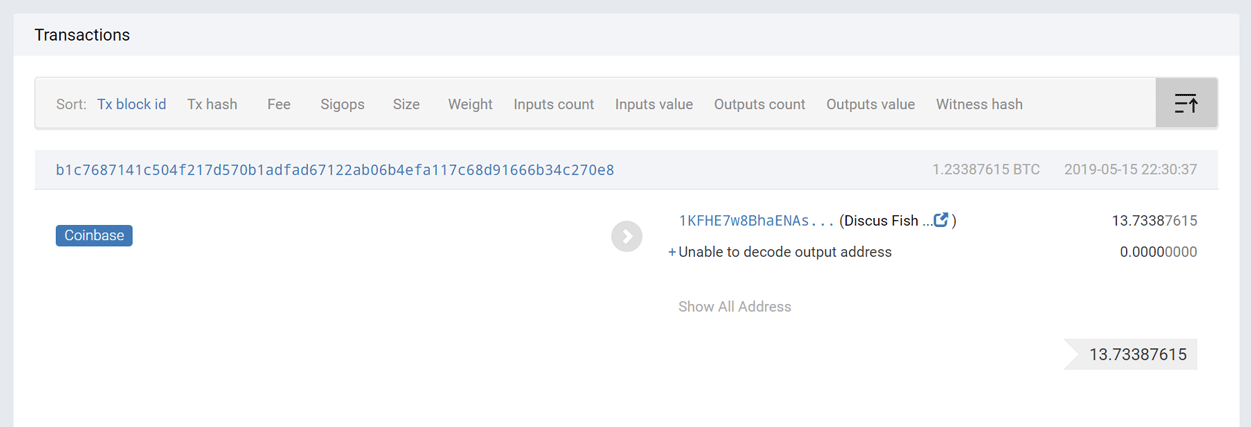
Task: Sort transactions by Tx hash
Action: coord(212,104)
